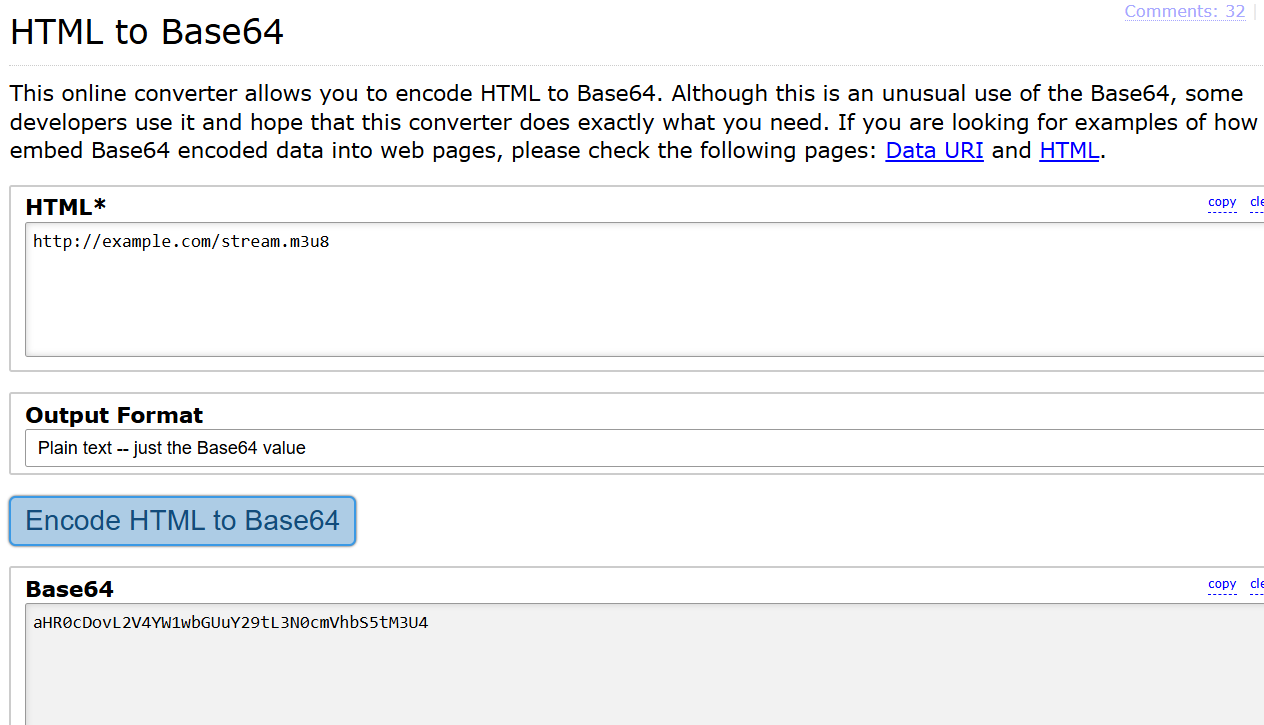Click clear link above the Base64 output box
The image size is (1264, 725).
(1257, 584)
